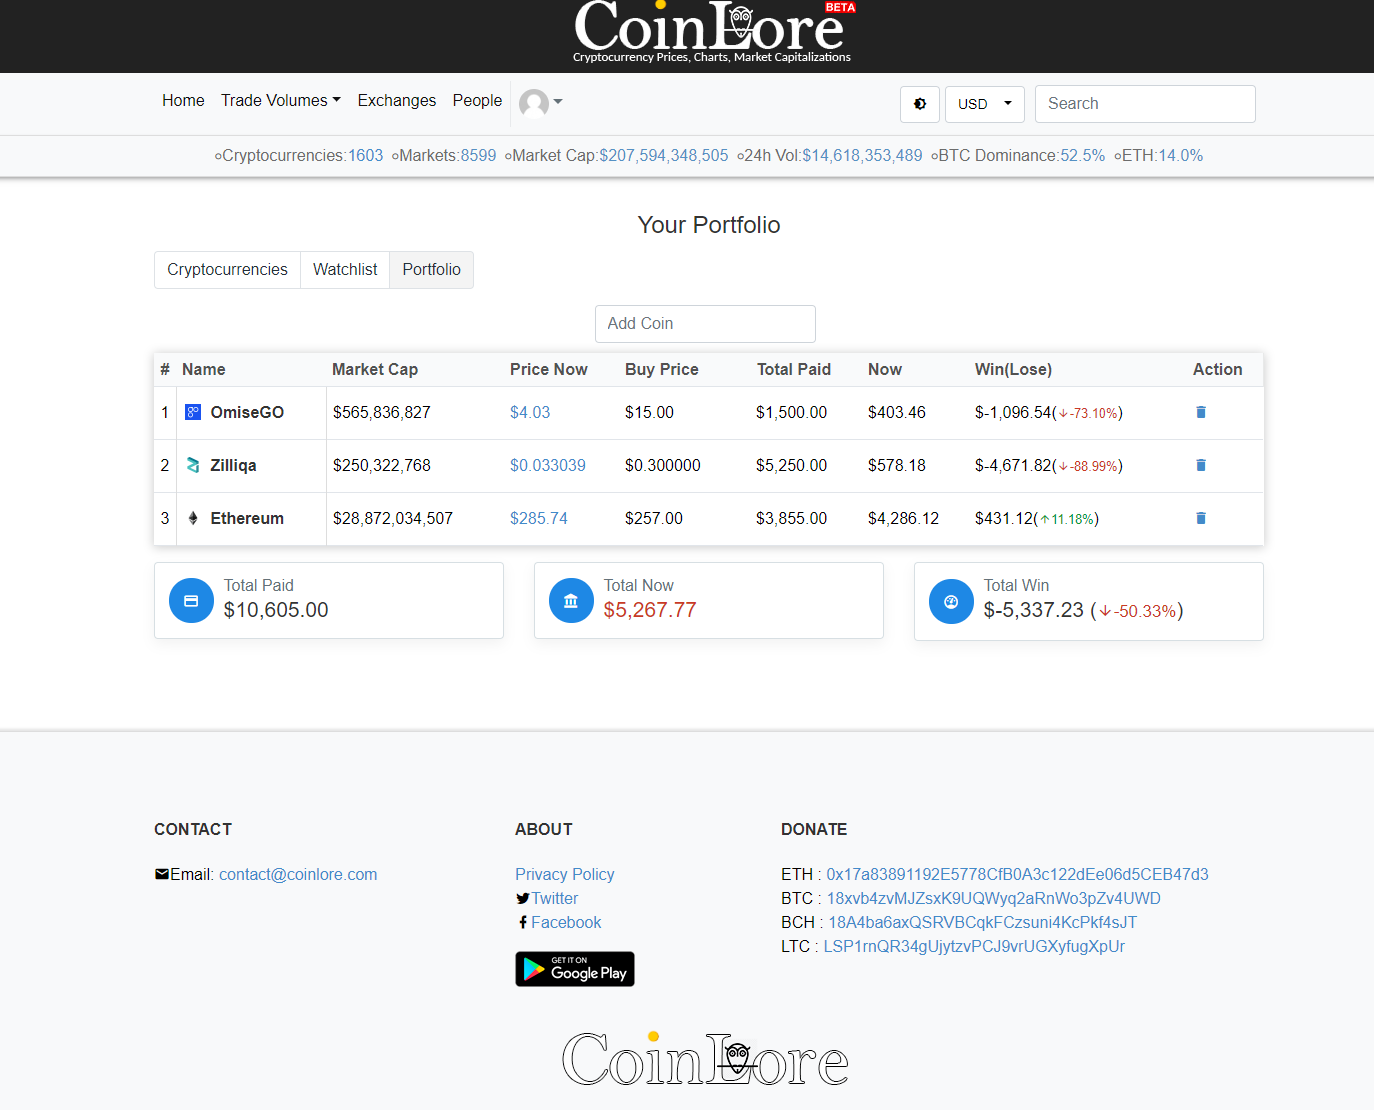Screen dimensions: 1374x1110
Task: Open the Privacy Policy link
Action: coord(565,874)
